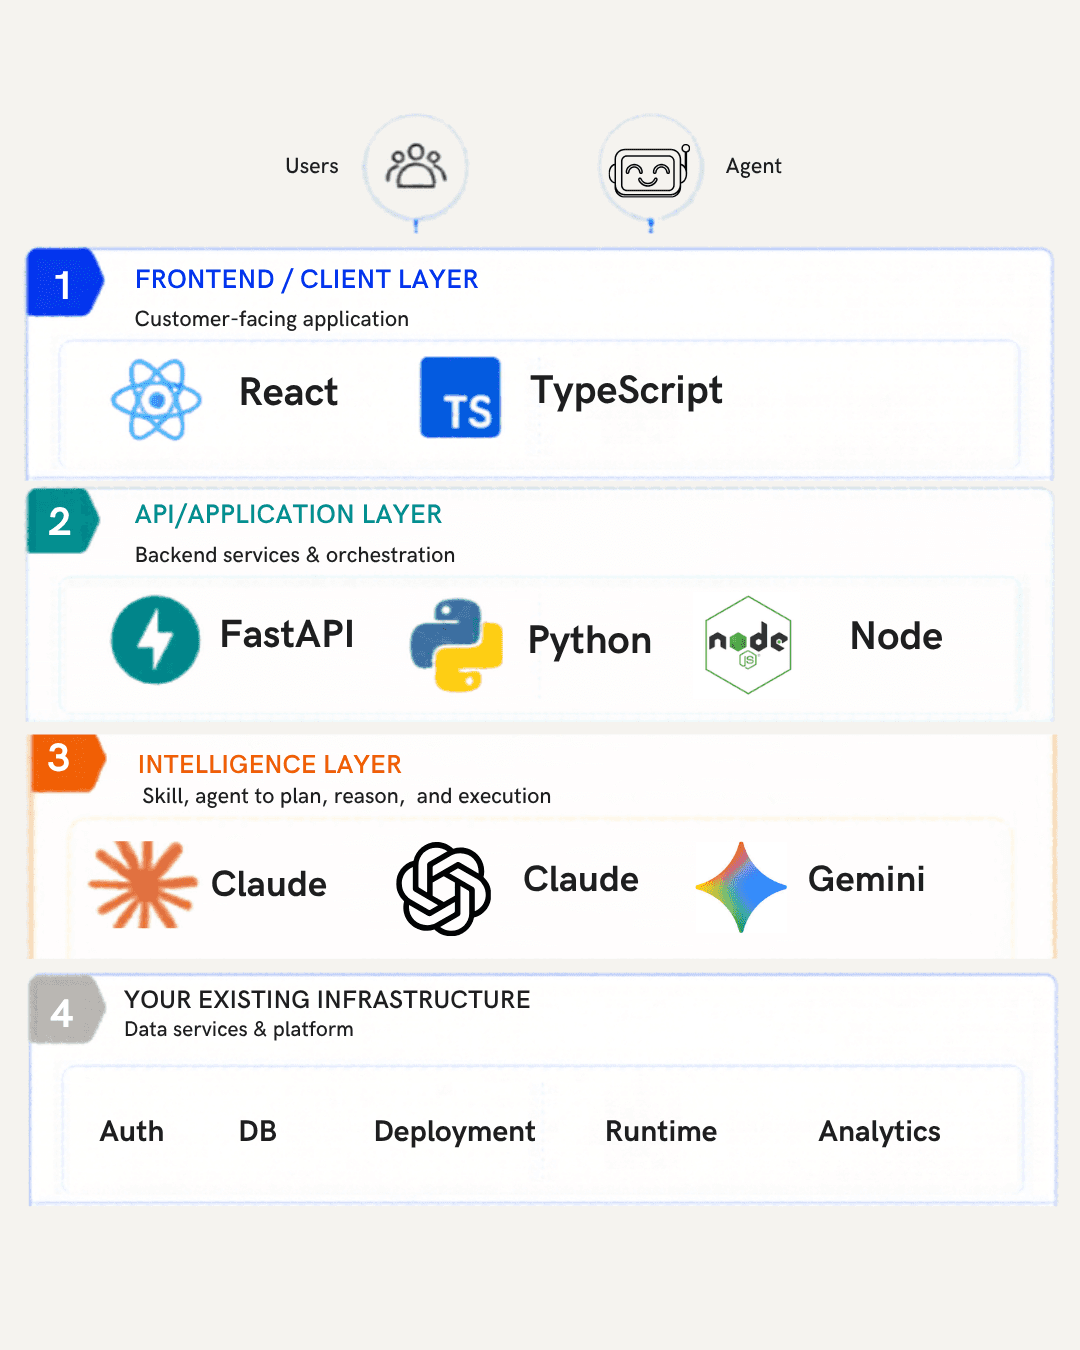
Task: Select "YOUR EXISTING INFRASTRUCTURE" heading
Action: (x=327, y=999)
